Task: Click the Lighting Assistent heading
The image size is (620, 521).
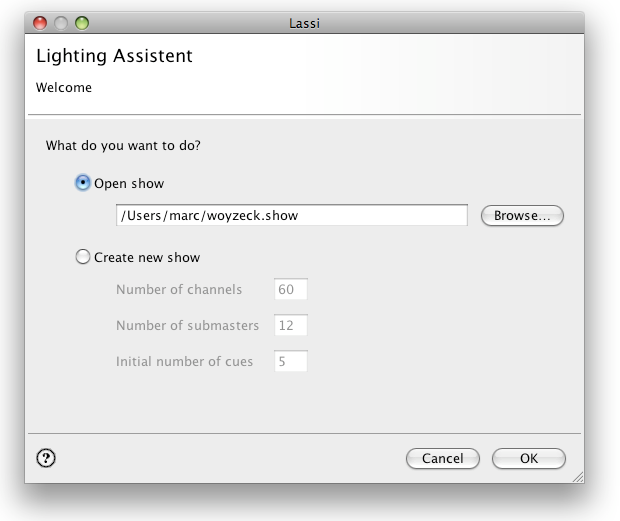Action: pos(114,56)
